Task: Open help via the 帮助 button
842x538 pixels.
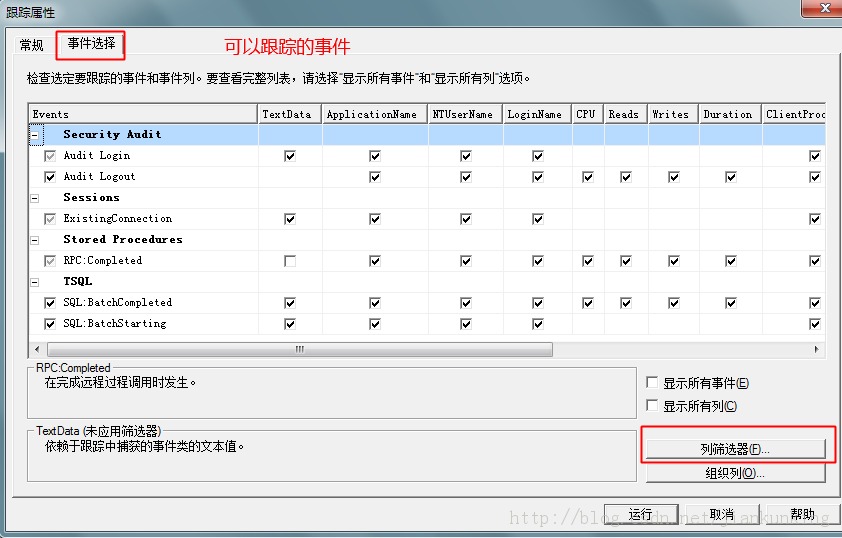Action: click(x=802, y=514)
